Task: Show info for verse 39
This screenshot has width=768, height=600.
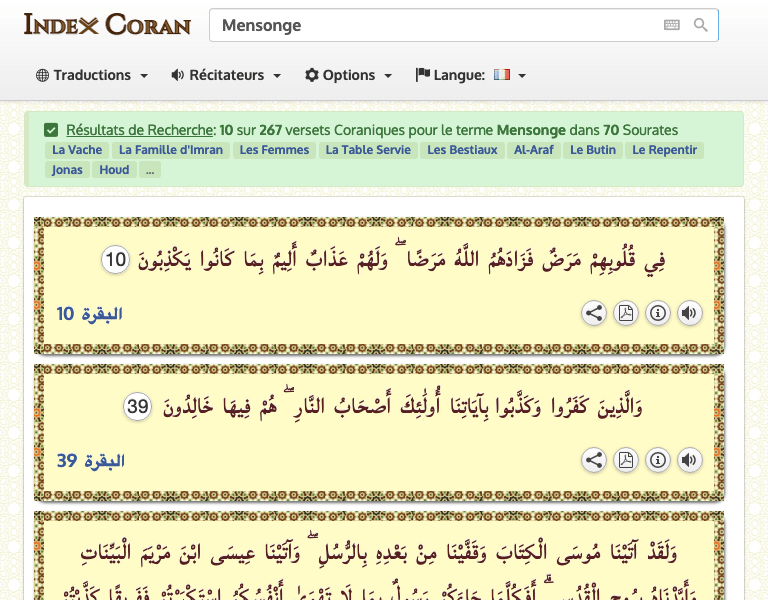Action: [x=657, y=460]
